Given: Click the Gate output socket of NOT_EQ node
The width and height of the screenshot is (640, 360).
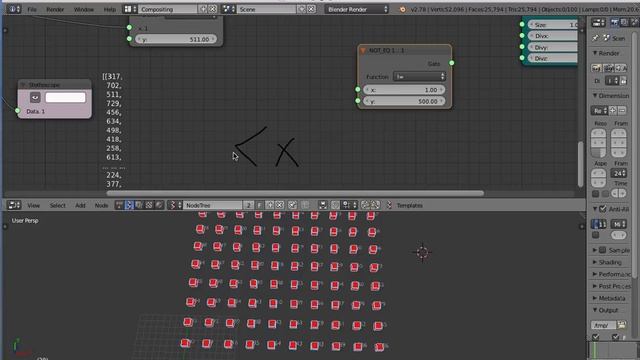Looking at the screenshot, I should coord(451,63).
